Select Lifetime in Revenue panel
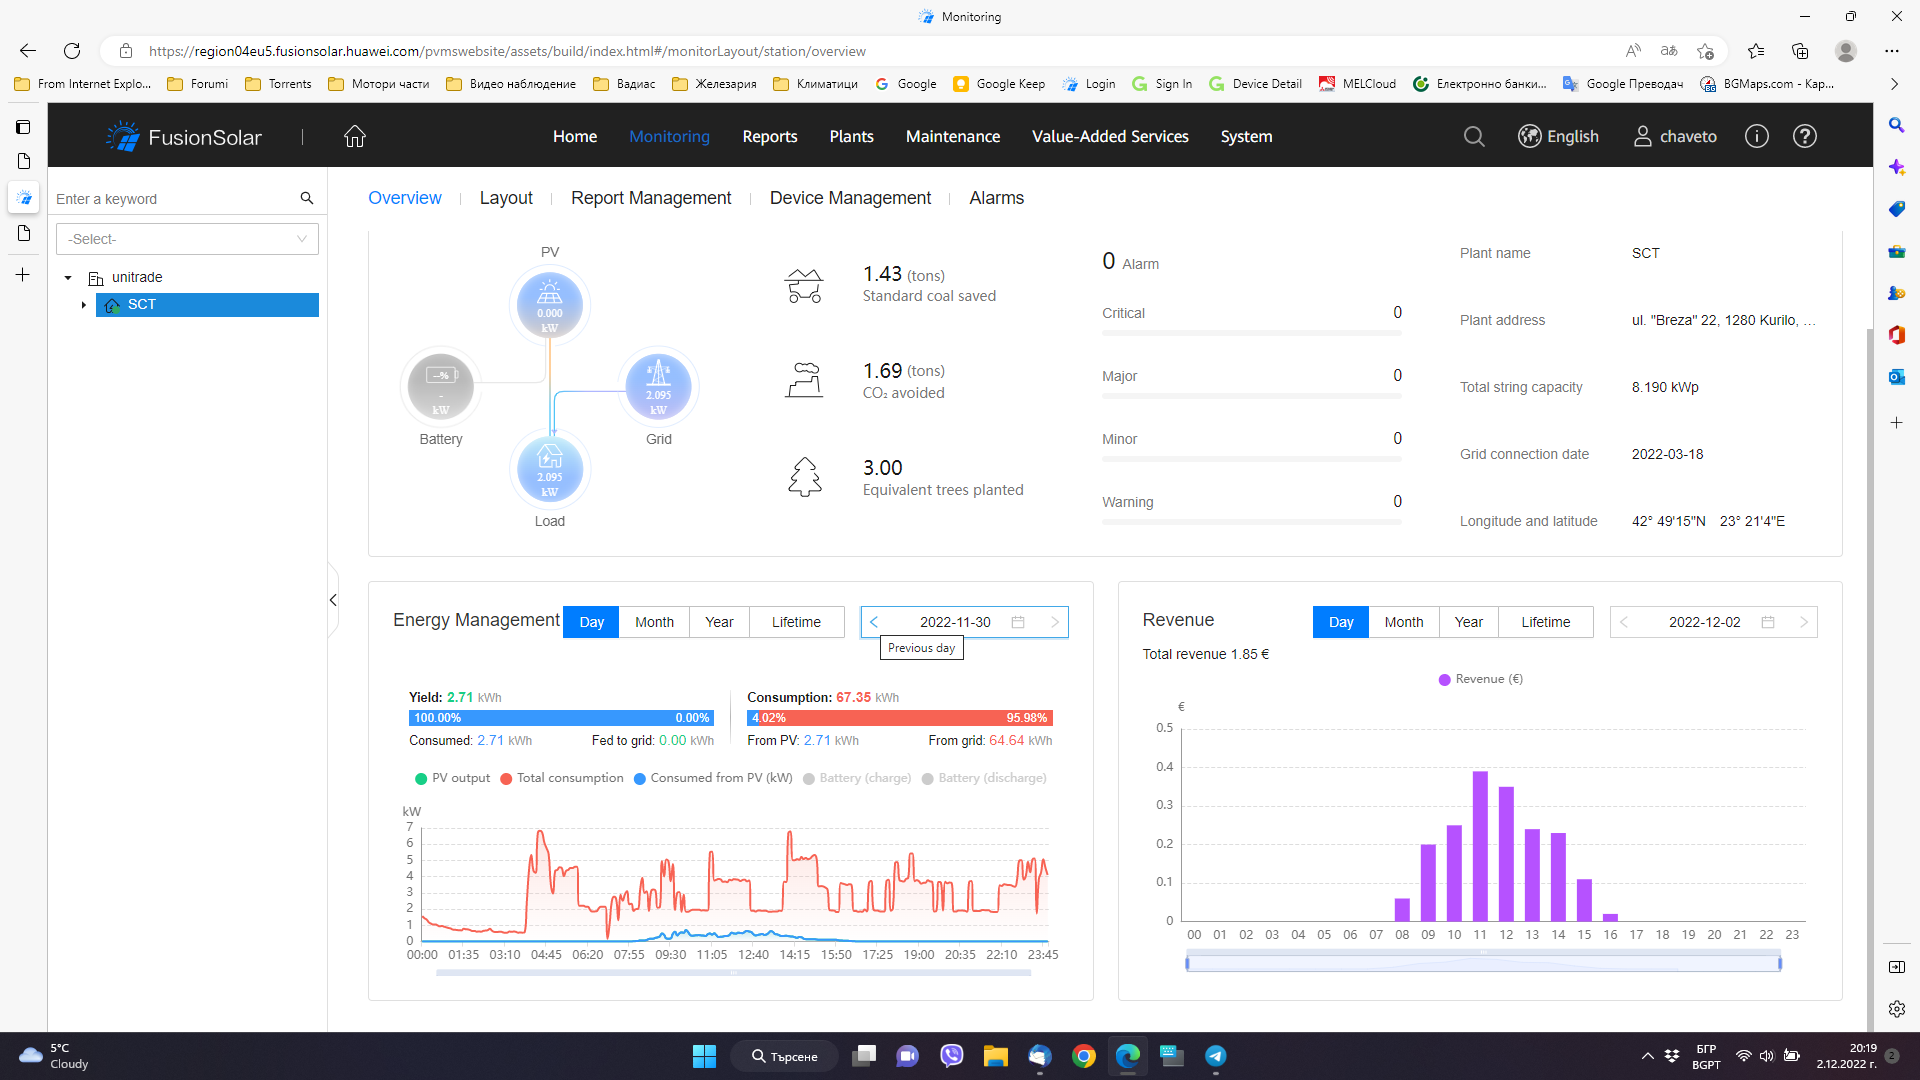The height and width of the screenshot is (1080, 1920). [1545, 622]
